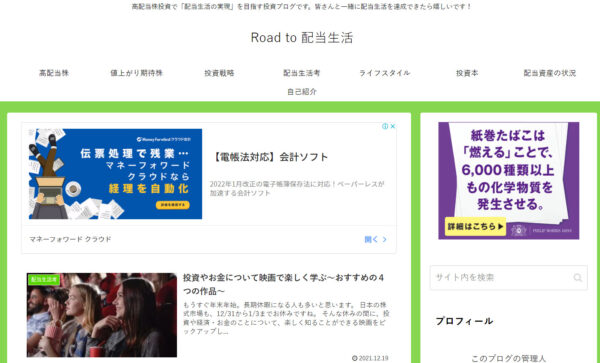
Task: Click the ad info icon on the banner
Action: click(x=385, y=126)
